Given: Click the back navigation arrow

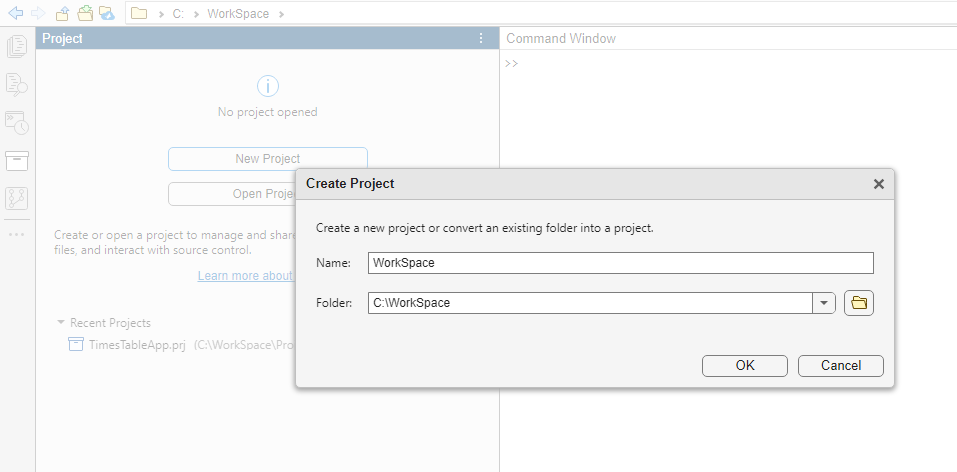Looking at the screenshot, I should [x=15, y=14].
